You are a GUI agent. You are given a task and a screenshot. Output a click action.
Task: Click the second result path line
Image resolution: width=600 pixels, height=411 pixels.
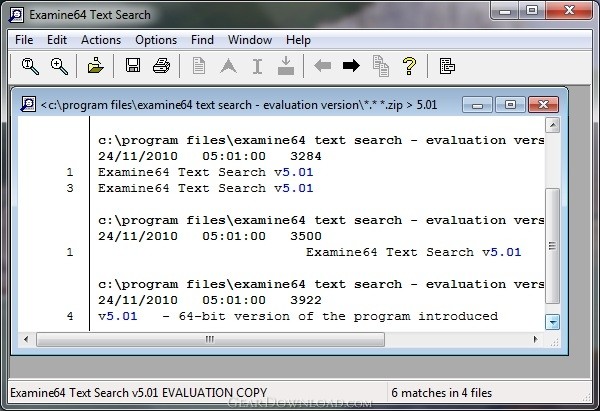(321, 220)
